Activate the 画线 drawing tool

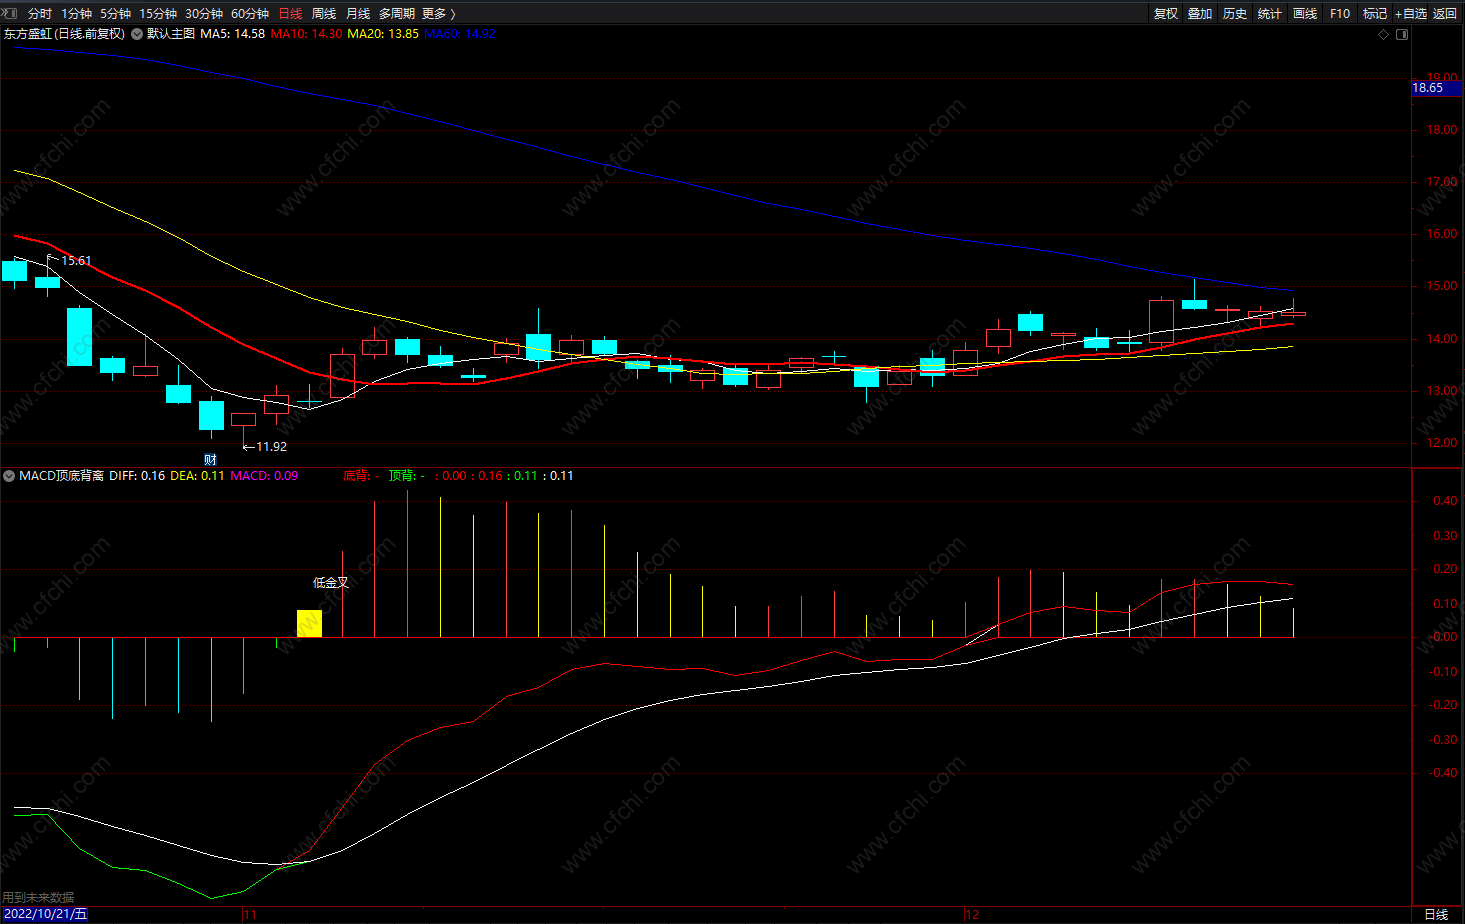pos(1305,13)
